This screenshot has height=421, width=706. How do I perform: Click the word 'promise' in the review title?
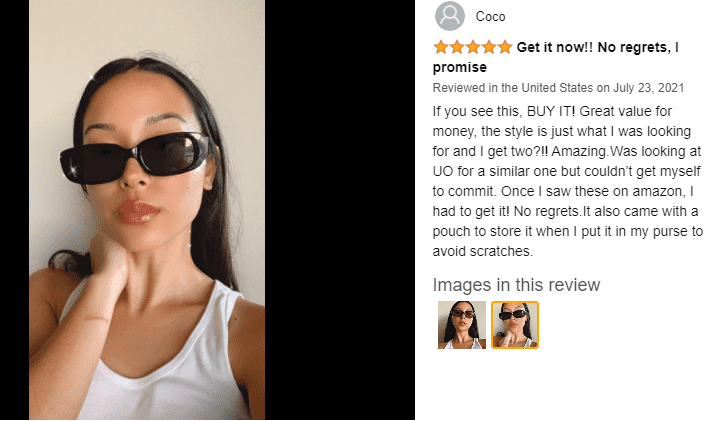(x=460, y=68)
